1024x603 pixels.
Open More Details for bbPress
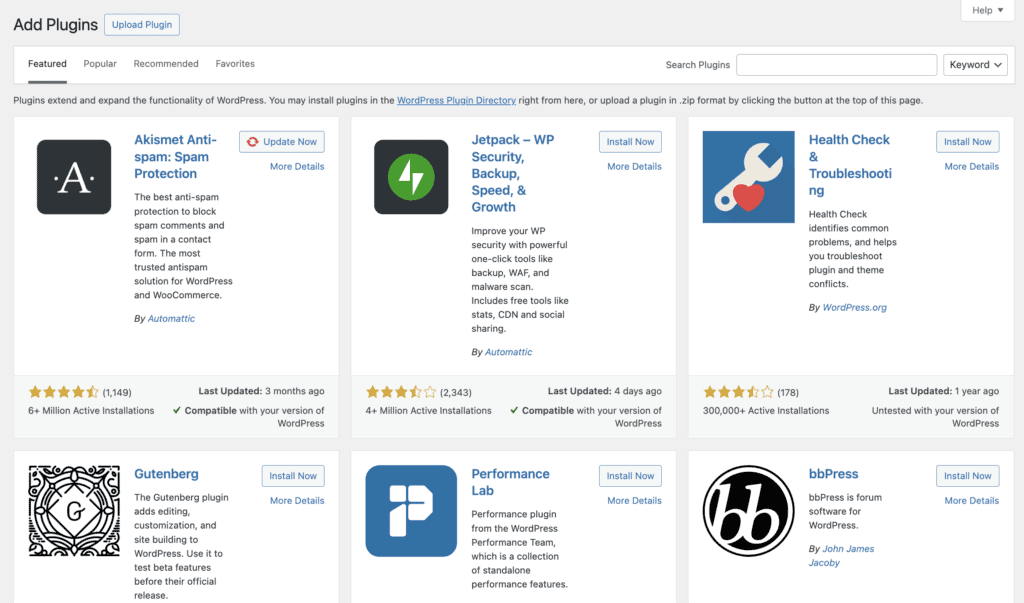point(972,500)
